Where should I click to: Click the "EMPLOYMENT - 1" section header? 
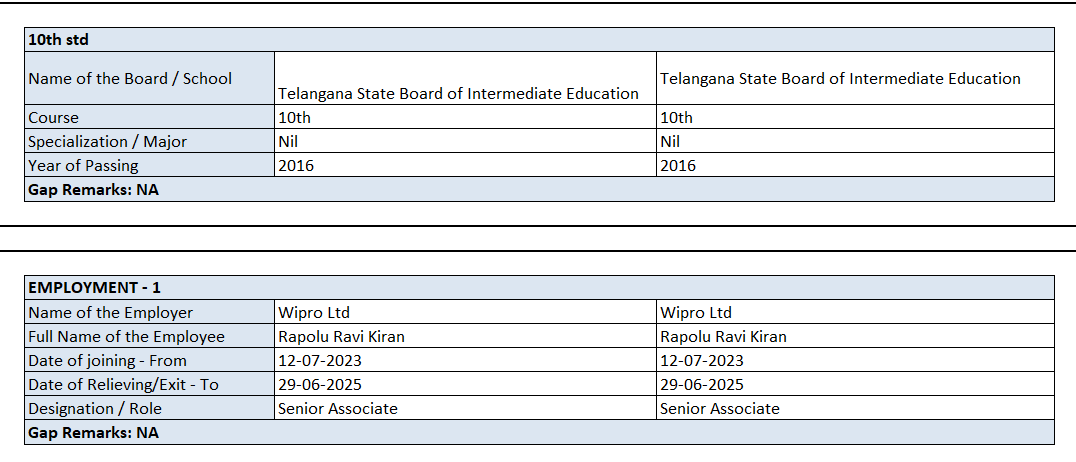click(x=94, y=288)
